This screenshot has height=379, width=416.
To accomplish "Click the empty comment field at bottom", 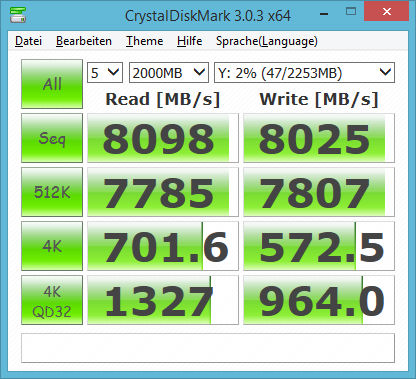I will (208, 348).
